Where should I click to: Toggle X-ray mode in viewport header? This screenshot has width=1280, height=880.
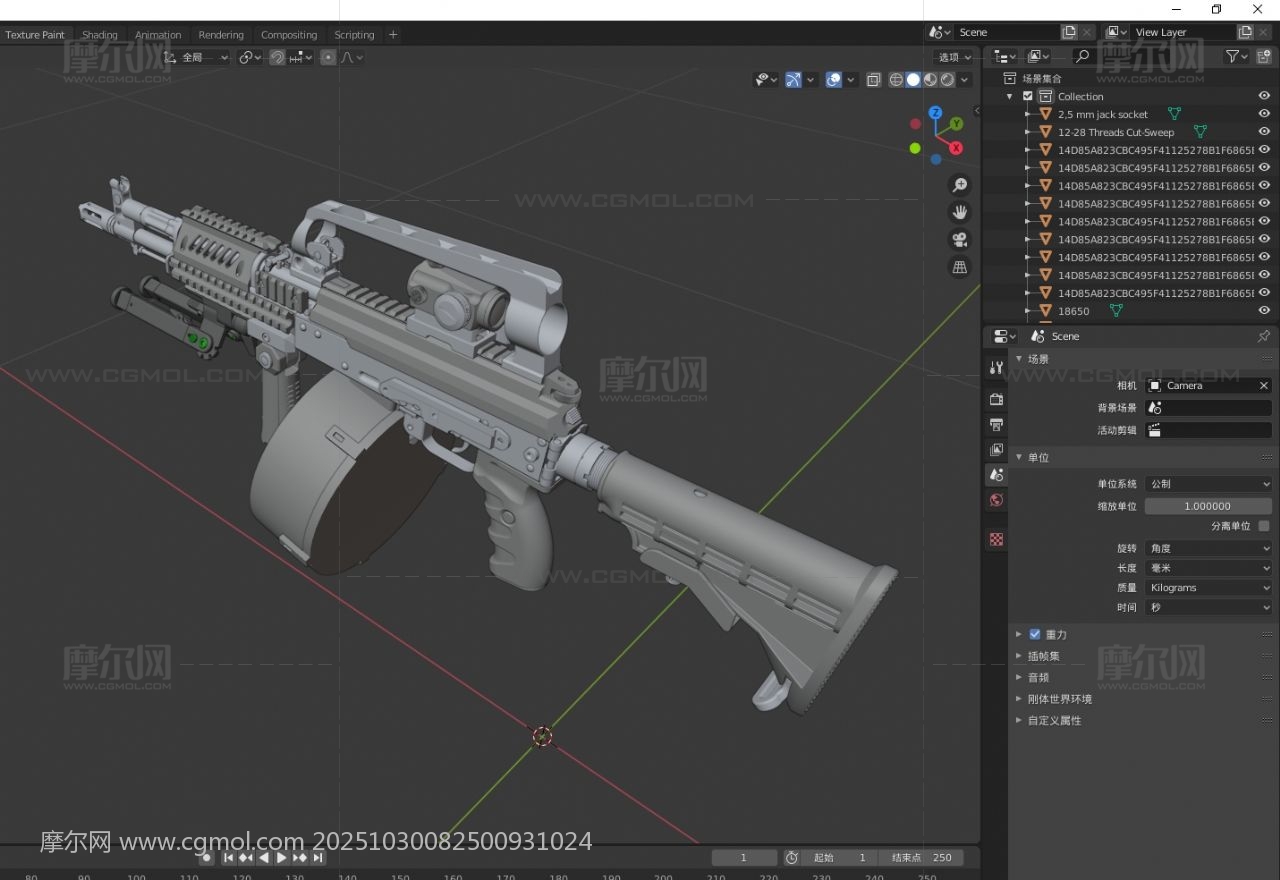[x=873, y=80]
